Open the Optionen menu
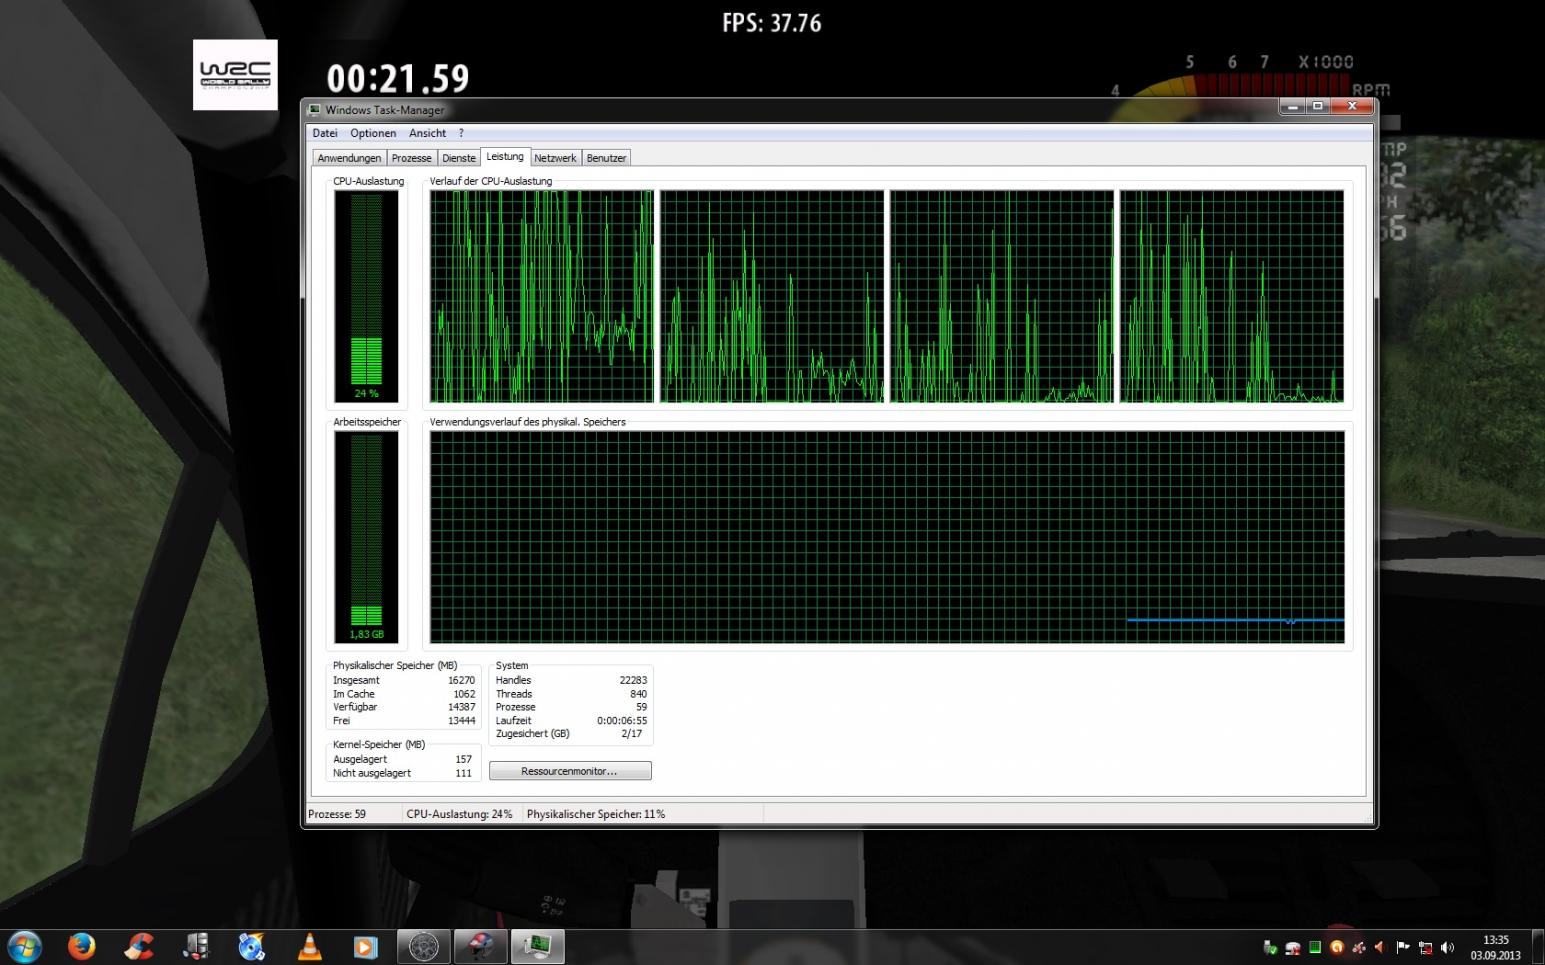The image size is (1545, 965). point(373,133)
